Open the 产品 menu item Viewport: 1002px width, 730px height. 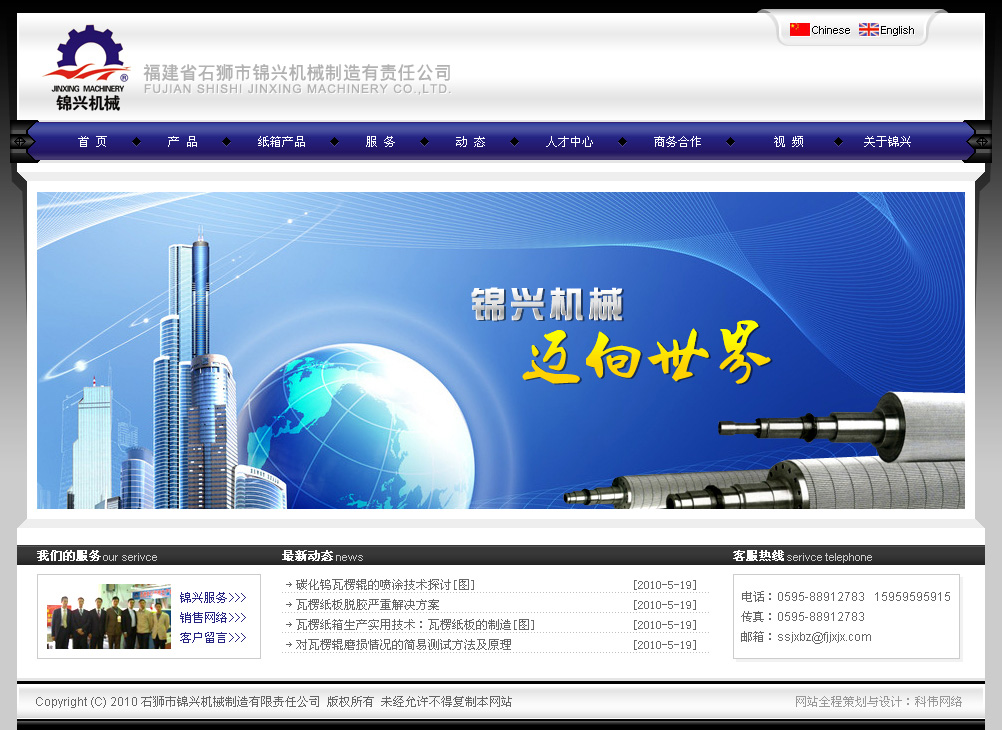point(182,142)
